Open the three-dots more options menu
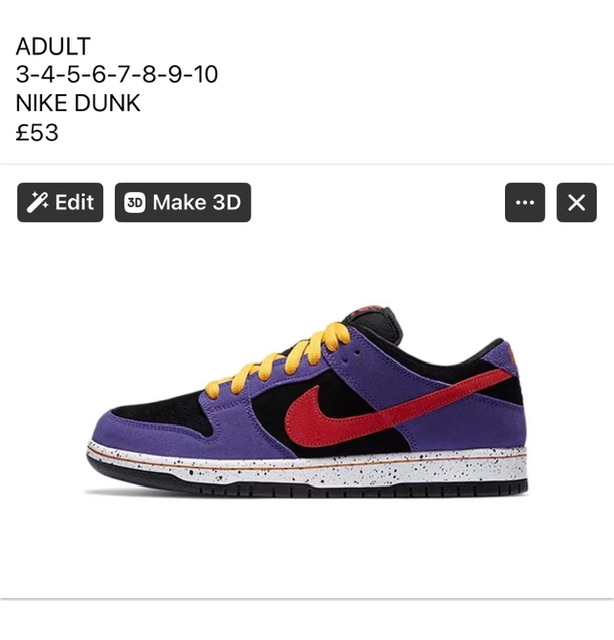614x640 pixels. [525, 202]
